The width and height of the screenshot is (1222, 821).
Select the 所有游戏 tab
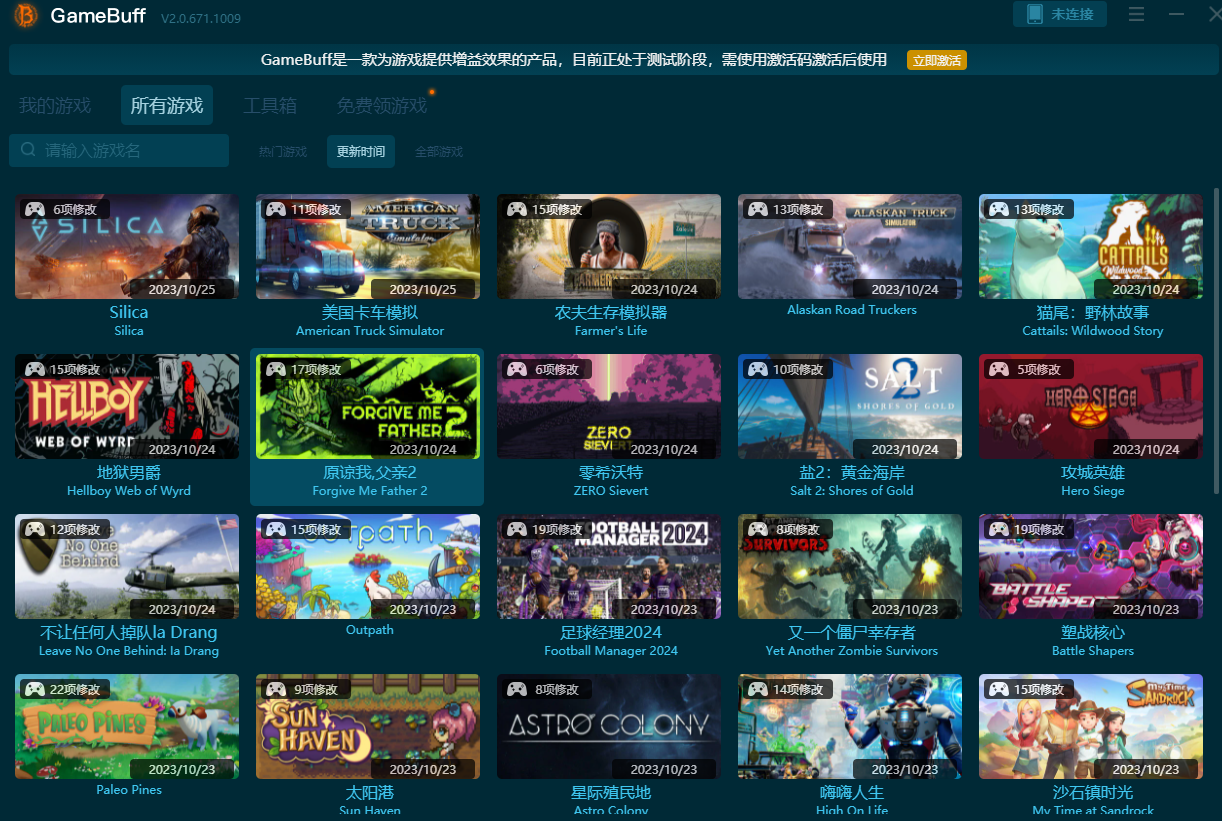[167, 105]
